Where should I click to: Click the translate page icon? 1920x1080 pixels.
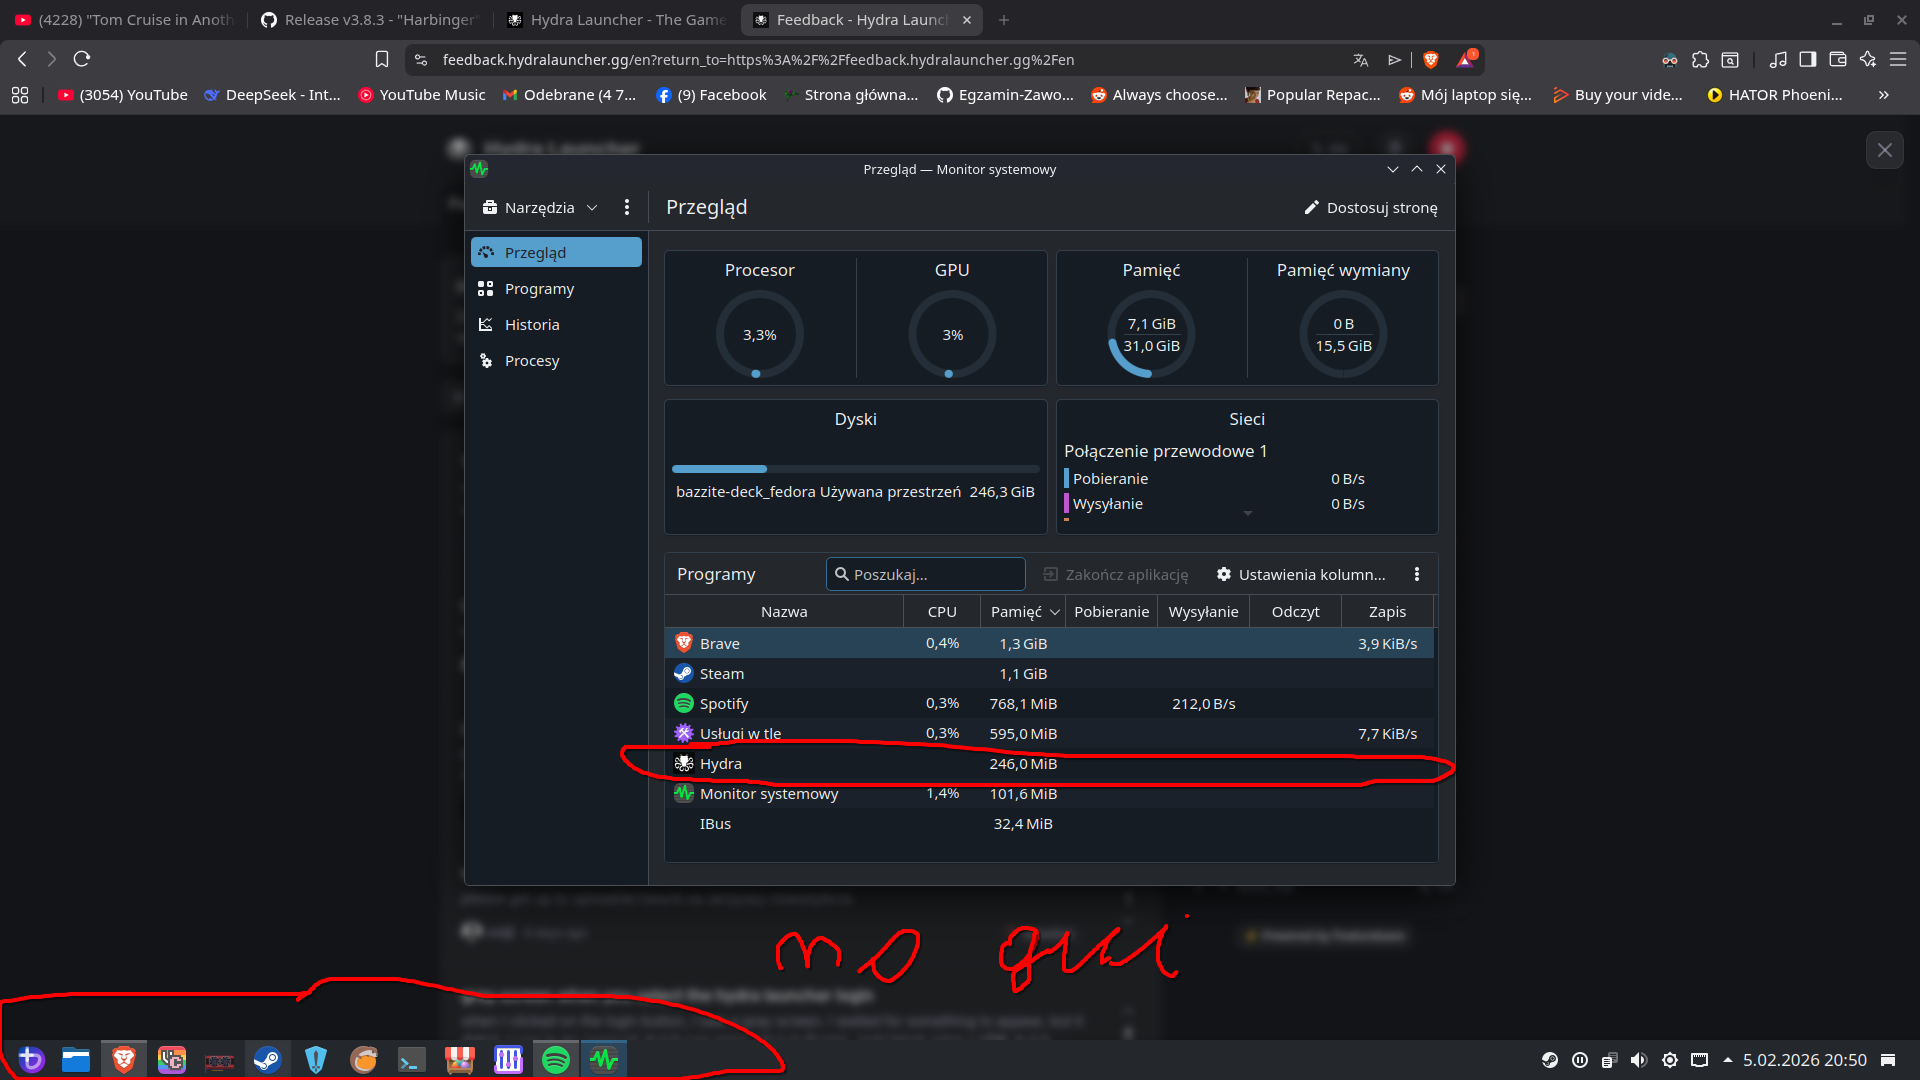[1361, 60]
